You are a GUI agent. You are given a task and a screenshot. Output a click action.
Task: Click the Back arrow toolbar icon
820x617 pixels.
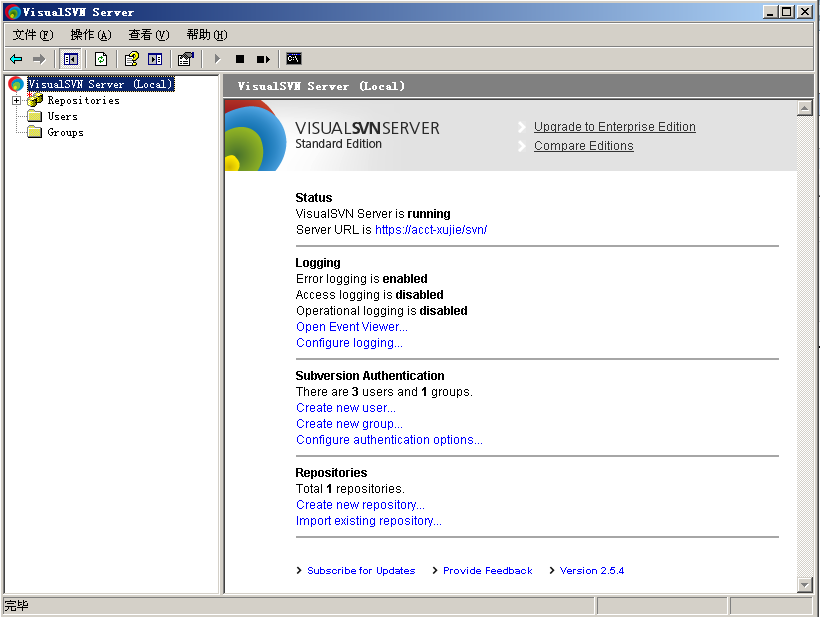point(16,59)
